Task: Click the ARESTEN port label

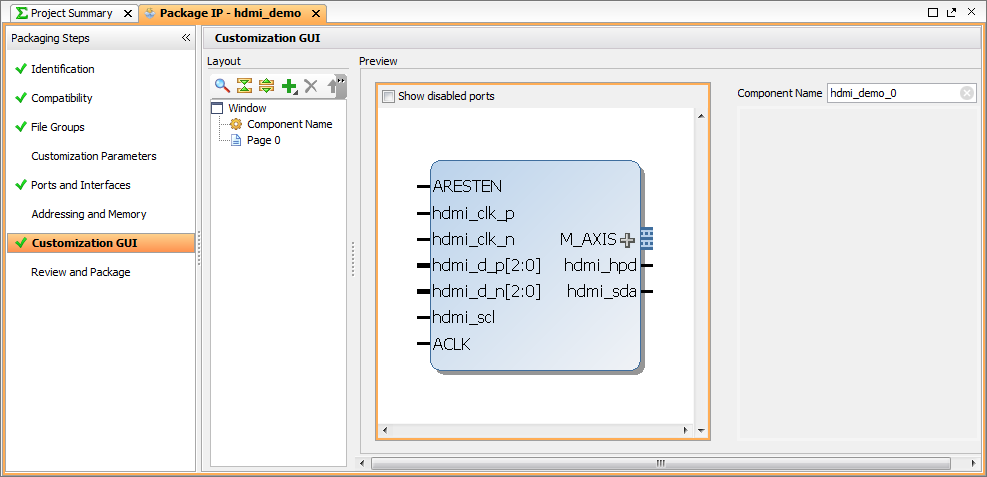Action: [x=467, y=186]
